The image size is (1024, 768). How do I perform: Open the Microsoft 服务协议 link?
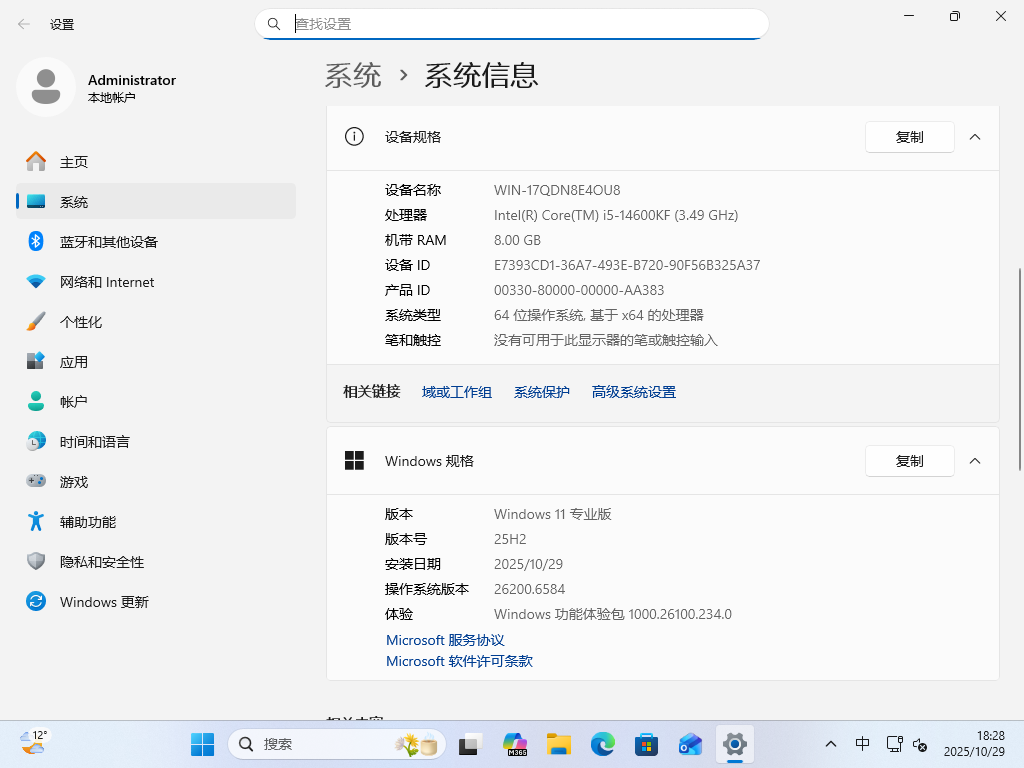pyautogui.click(x=444, y=640)
